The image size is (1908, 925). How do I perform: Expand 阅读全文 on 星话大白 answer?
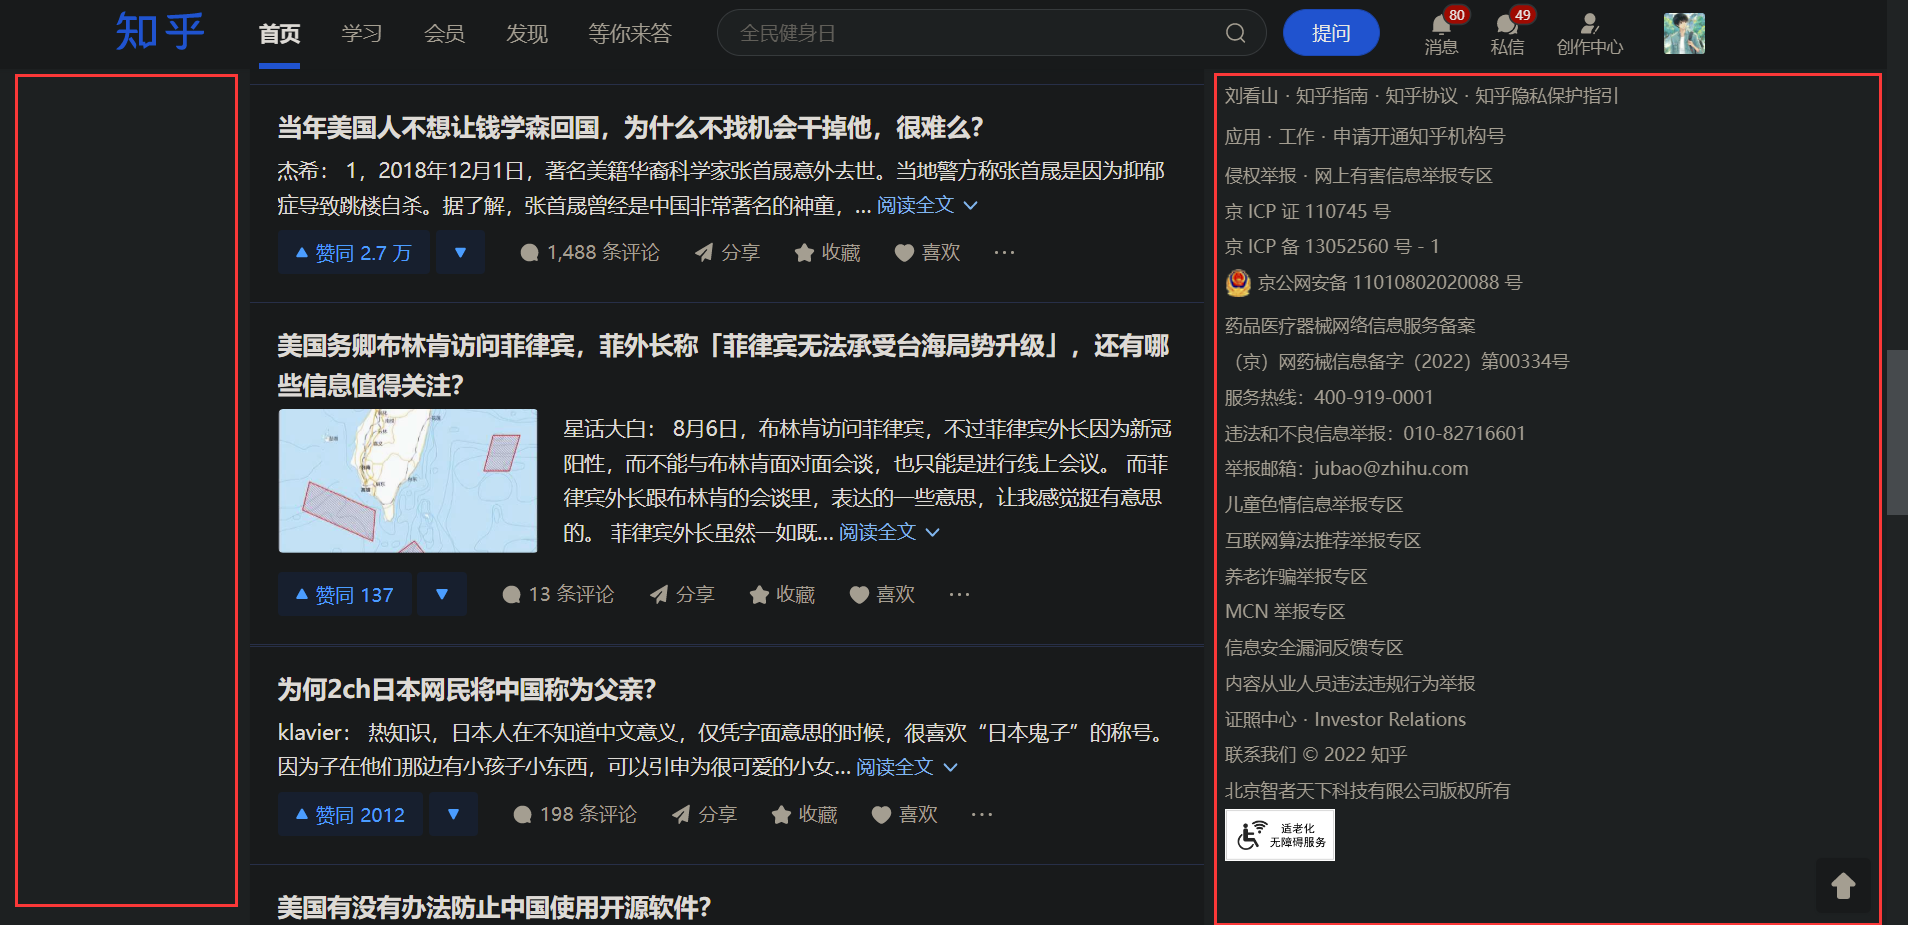point(889,532)
